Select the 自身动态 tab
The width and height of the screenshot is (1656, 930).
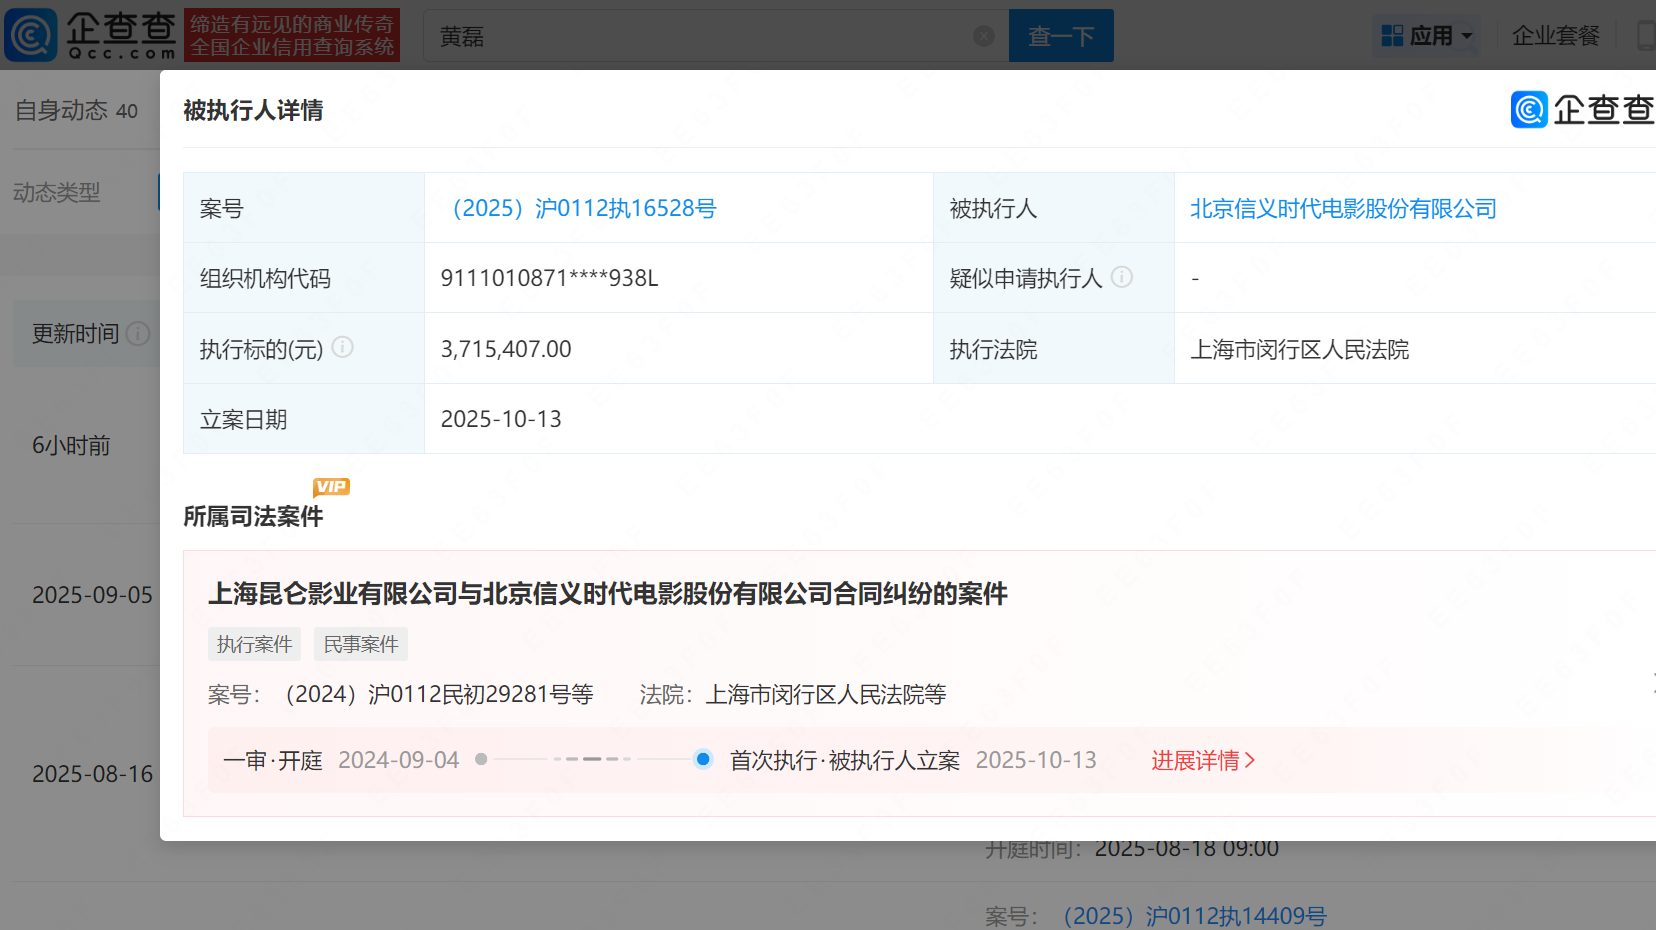coord(76,110)
